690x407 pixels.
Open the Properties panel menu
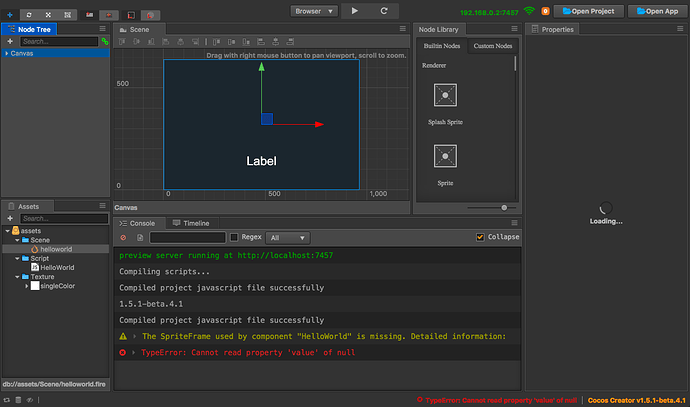[x=680, y=29]
